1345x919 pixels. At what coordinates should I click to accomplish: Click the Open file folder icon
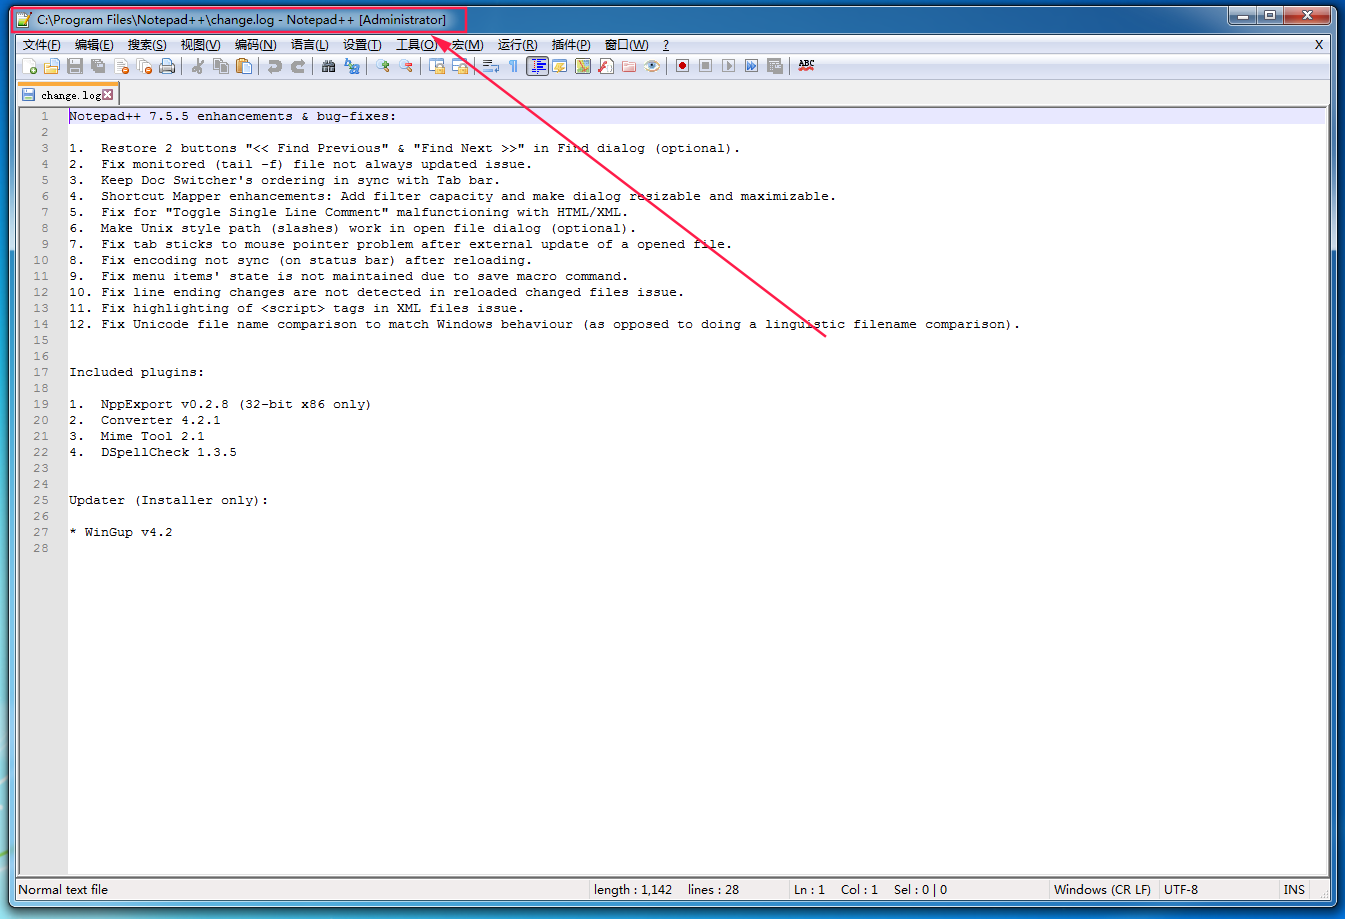(52, 66)
